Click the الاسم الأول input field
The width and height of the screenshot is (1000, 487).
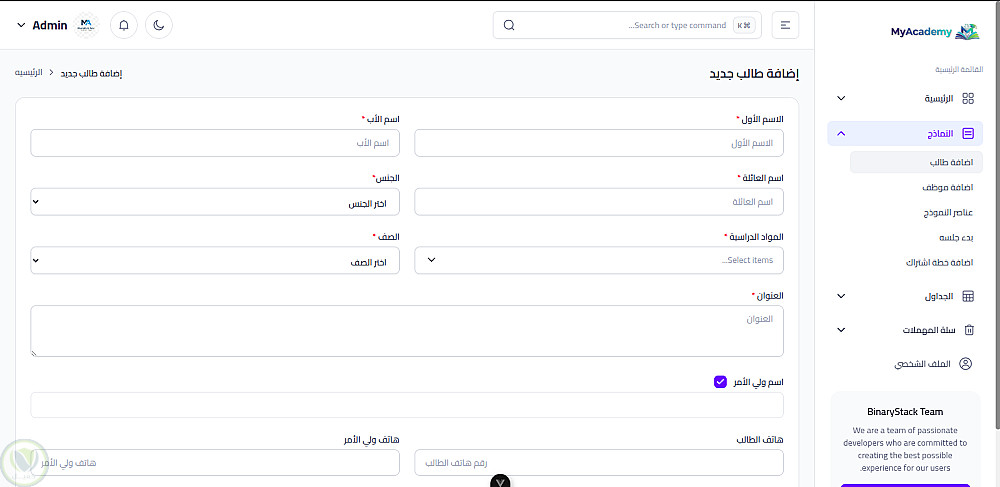599,143
